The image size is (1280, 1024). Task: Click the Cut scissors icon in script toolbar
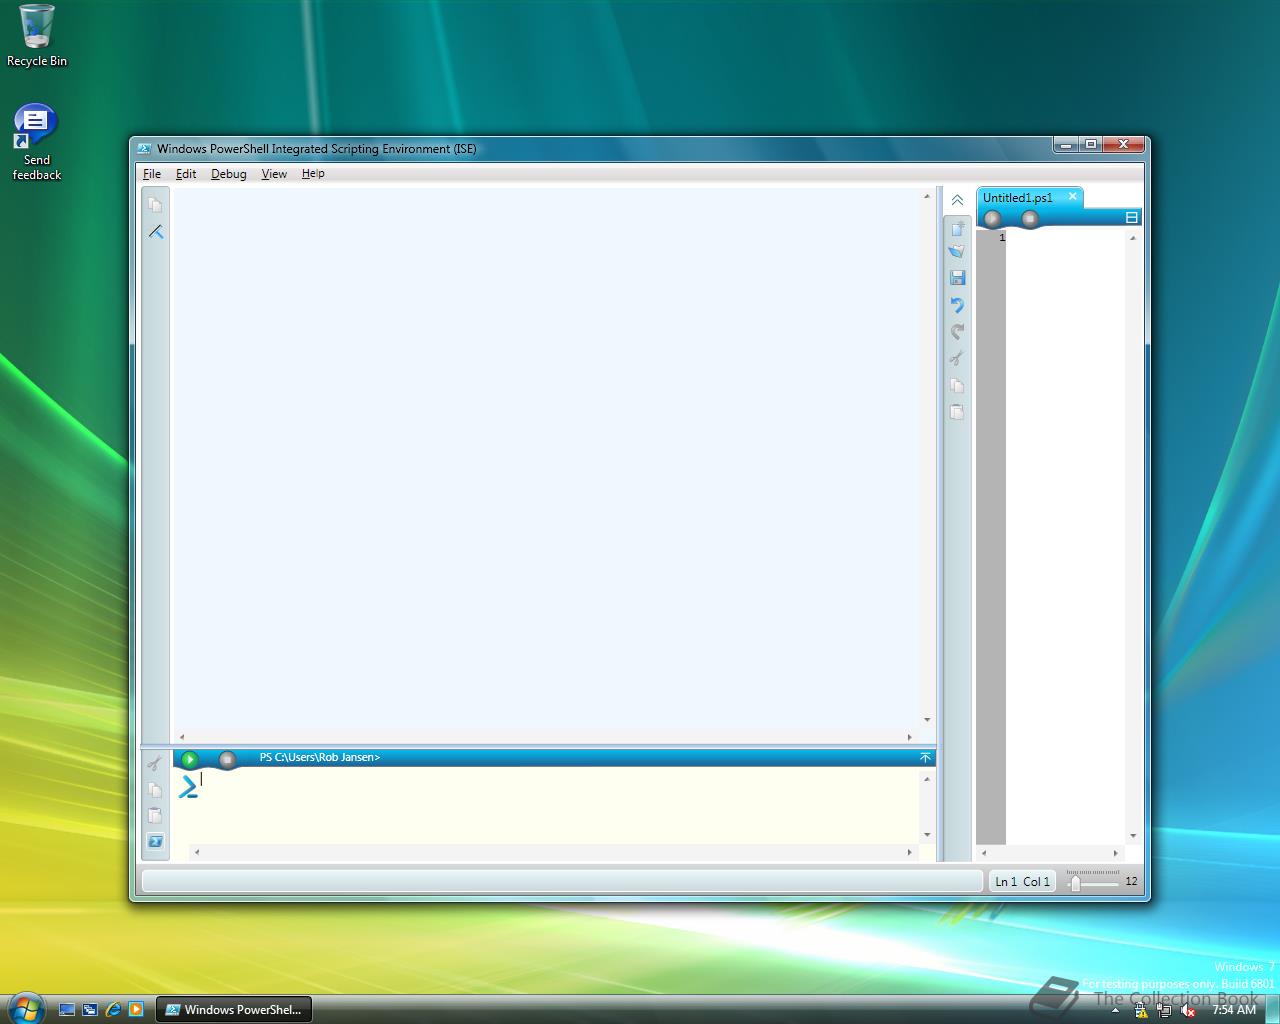click(x=957, y=358)
